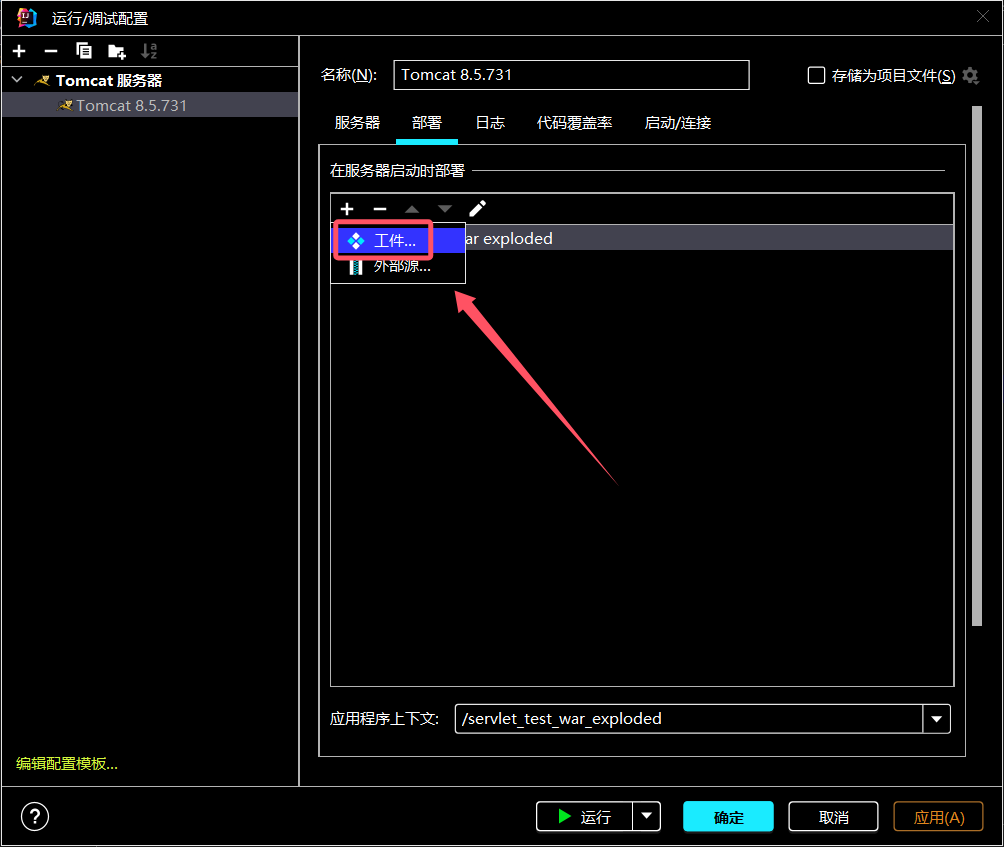Cancel the dialog with 取消

pos(833,816)
